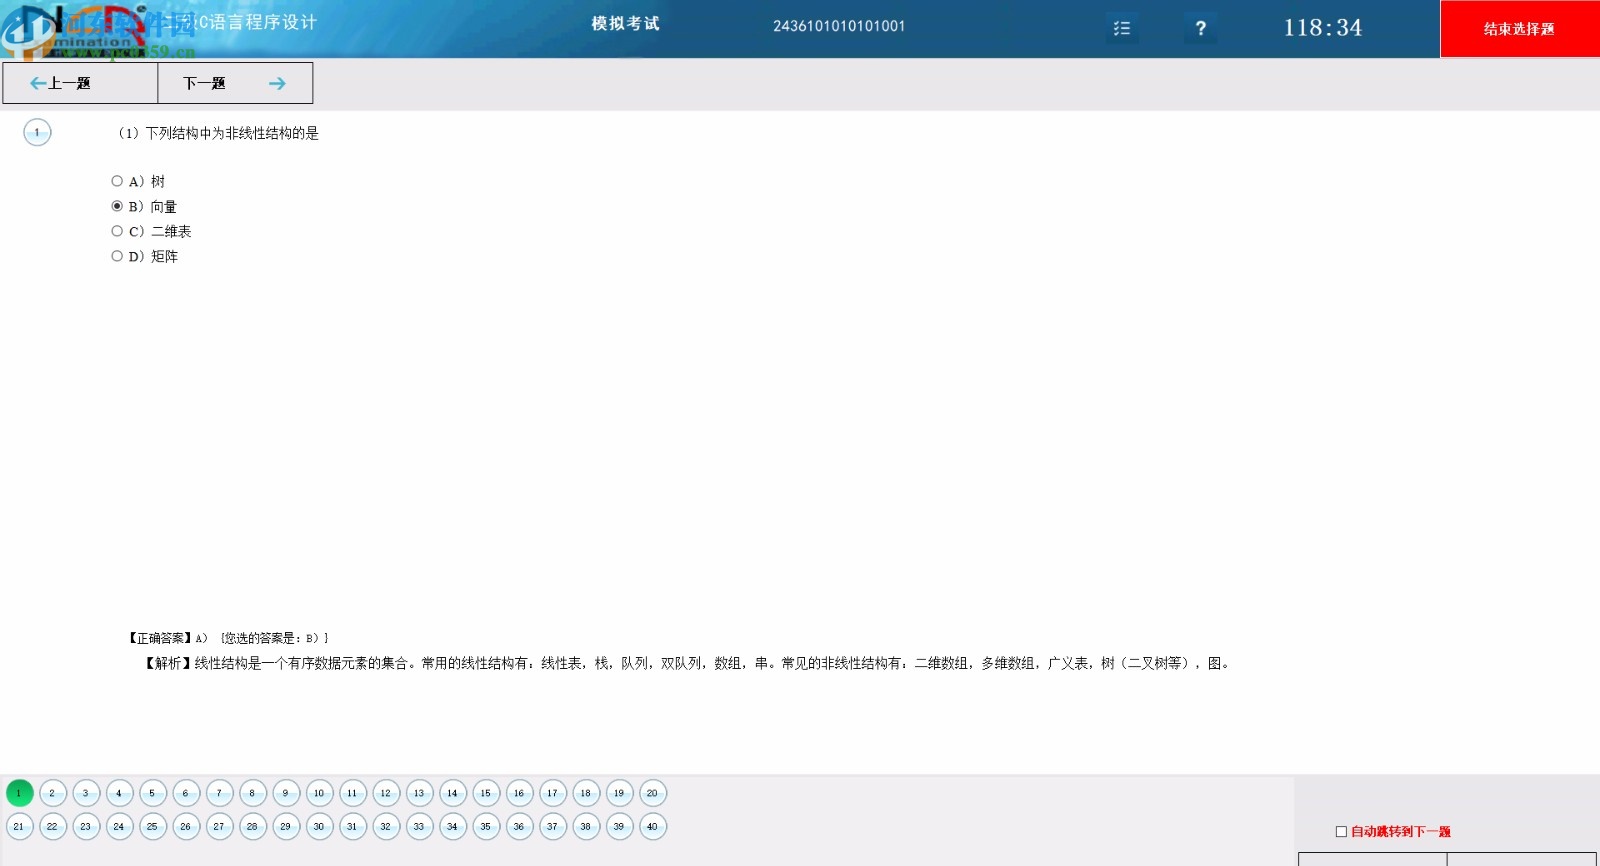Select answer B) 向量
This screenshot has width=1600, height=866.
117,206
